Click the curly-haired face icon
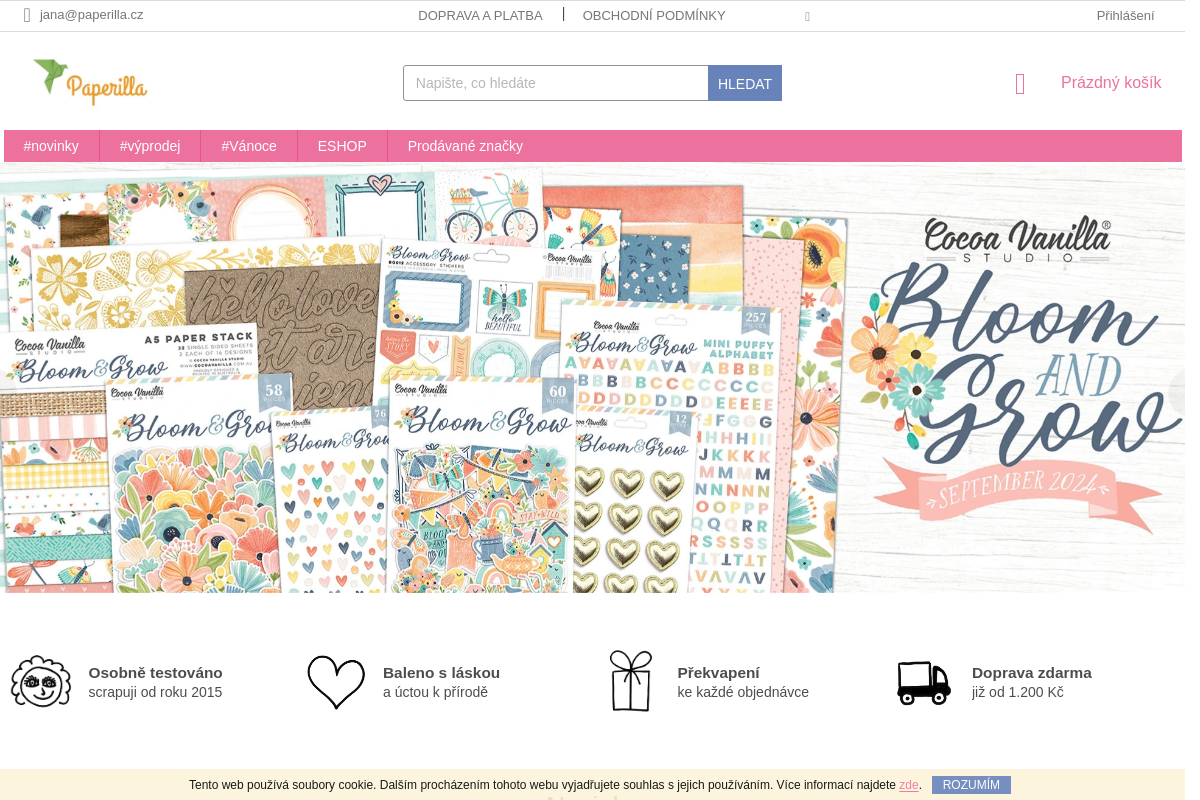This screenshot has width=1200, height=800. pyautogui.click(x=41, y=682)
